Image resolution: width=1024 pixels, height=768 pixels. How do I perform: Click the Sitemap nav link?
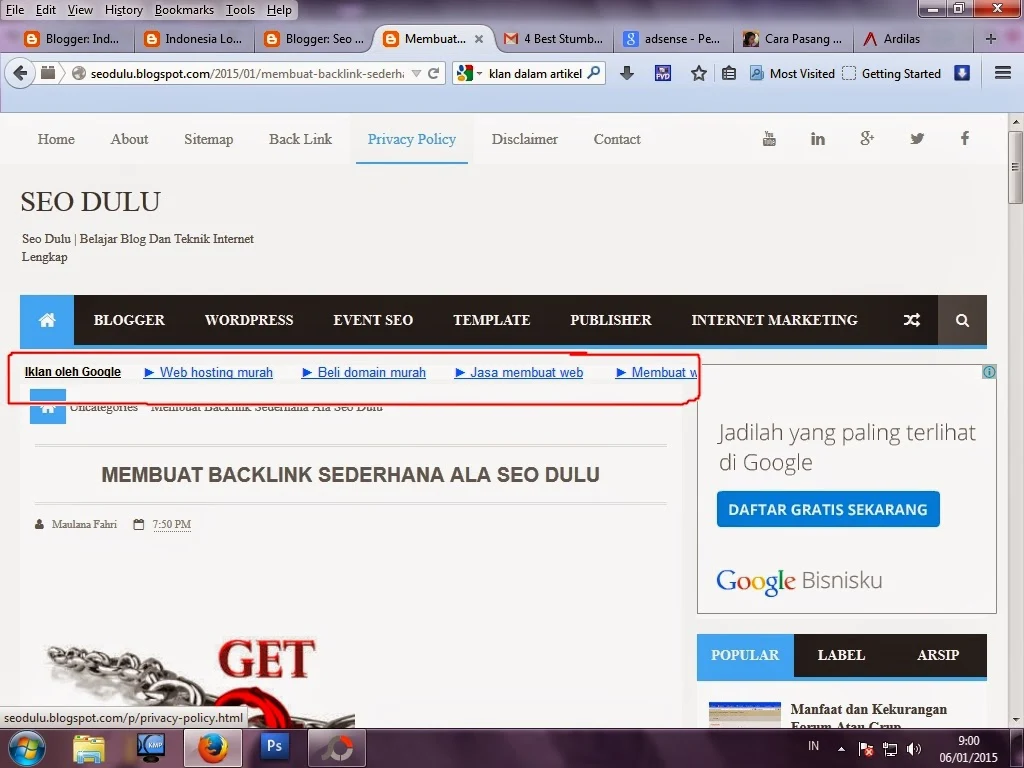pyautogui.click(x=208, y=139)
